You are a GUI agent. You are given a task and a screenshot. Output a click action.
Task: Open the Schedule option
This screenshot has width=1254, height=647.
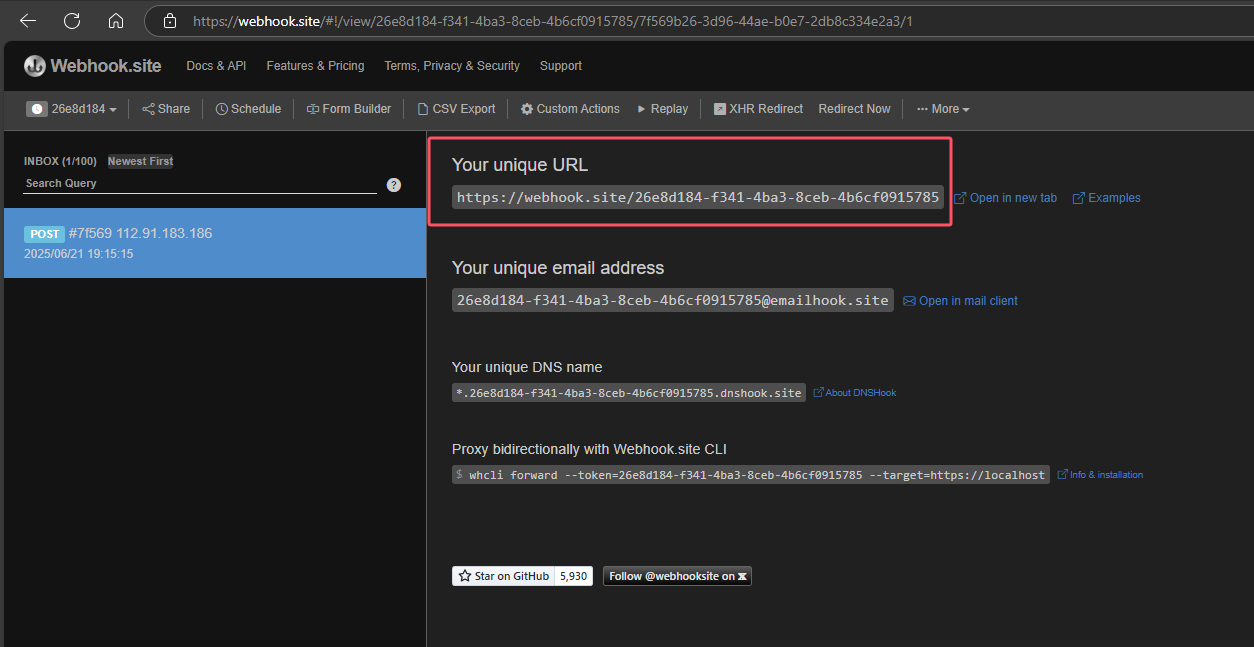248,109
